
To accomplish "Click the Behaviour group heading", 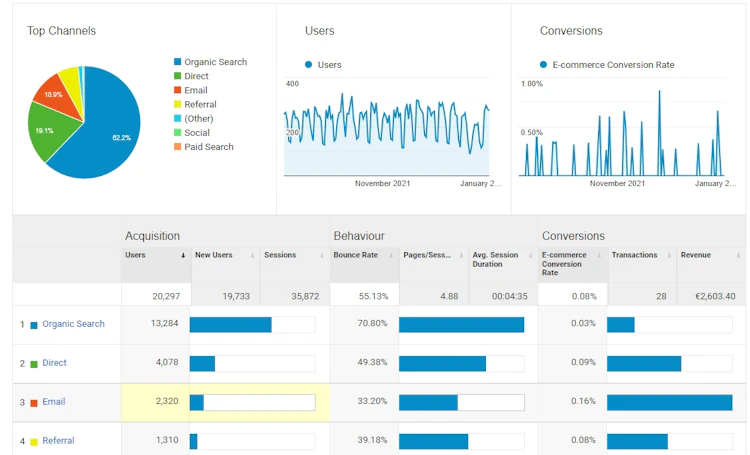I will 359,236.
